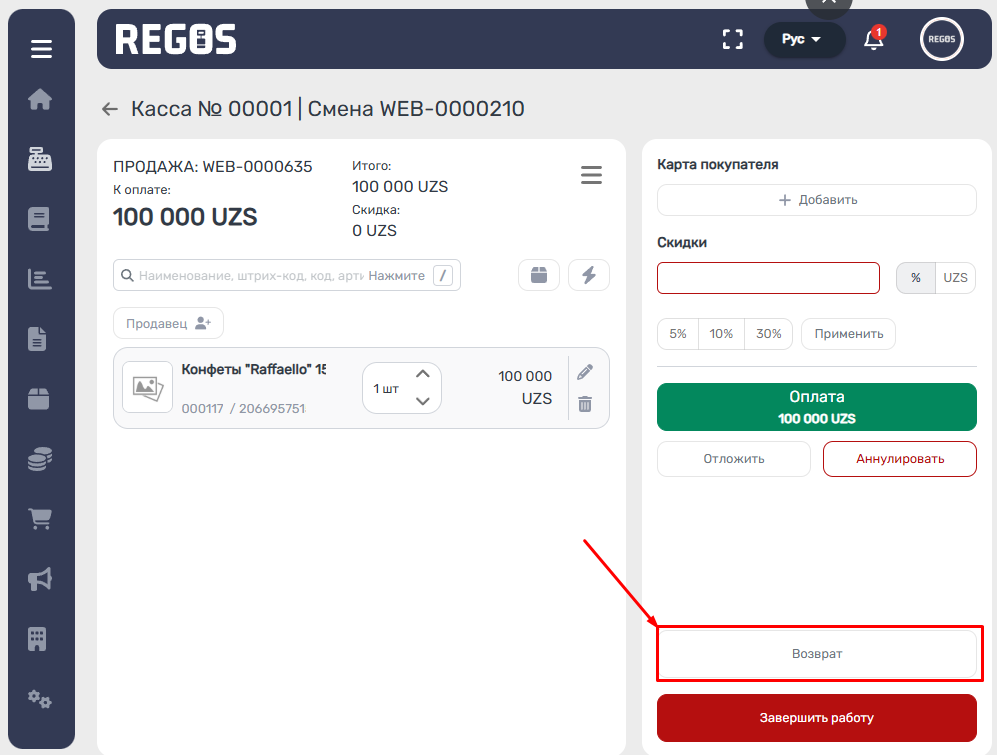
Task: Open the shopping cart sidebar icon
Action: click(40, 519)
